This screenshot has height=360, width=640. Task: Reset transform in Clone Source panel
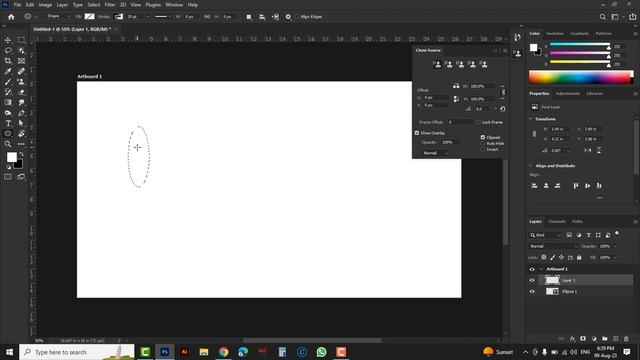coord(502,109)
